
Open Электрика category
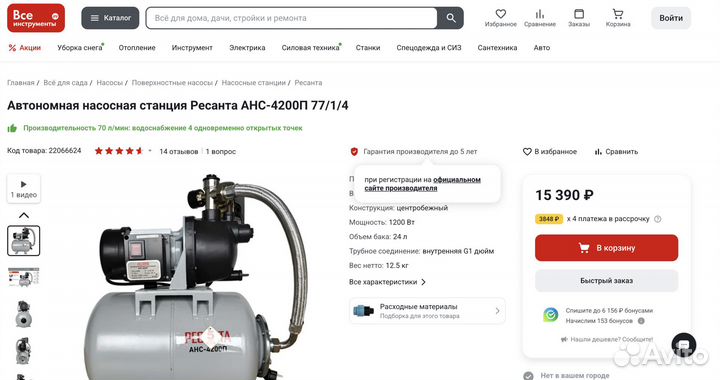247,48
